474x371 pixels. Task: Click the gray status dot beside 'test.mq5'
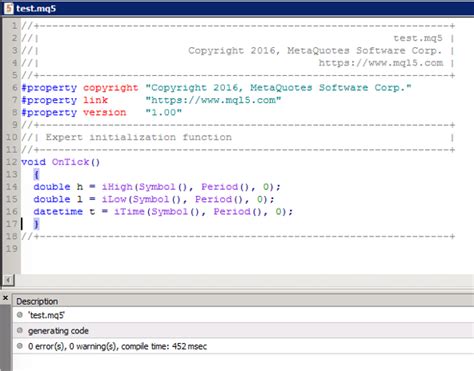(20, 315)
